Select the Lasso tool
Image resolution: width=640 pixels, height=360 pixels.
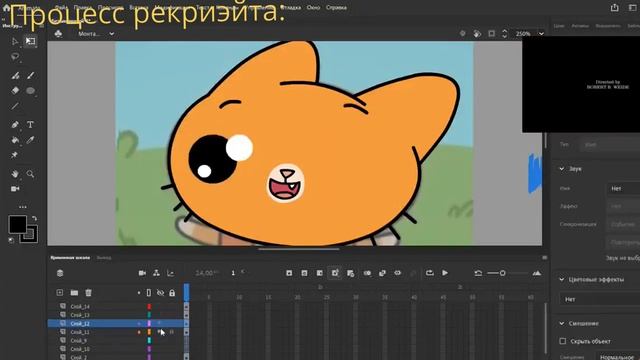click(15, 57)
